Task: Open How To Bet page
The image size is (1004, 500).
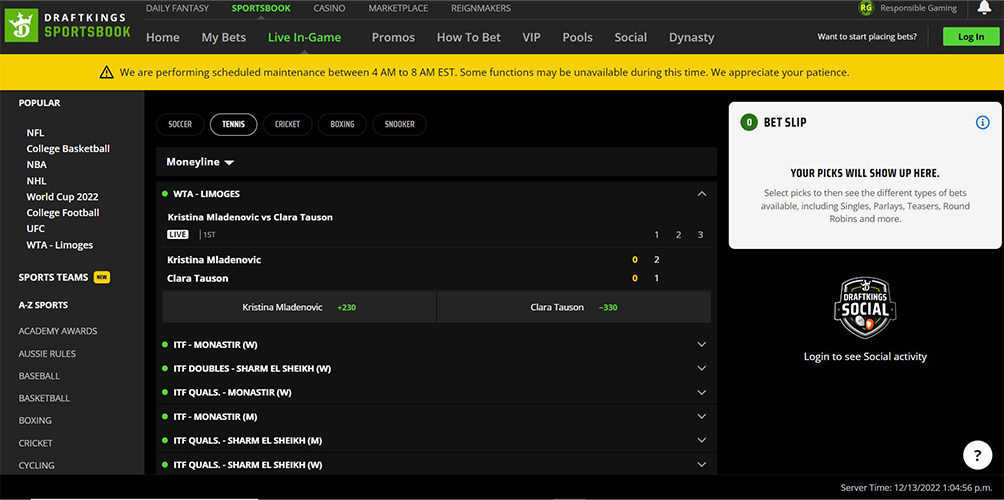Action: point(469,37)
